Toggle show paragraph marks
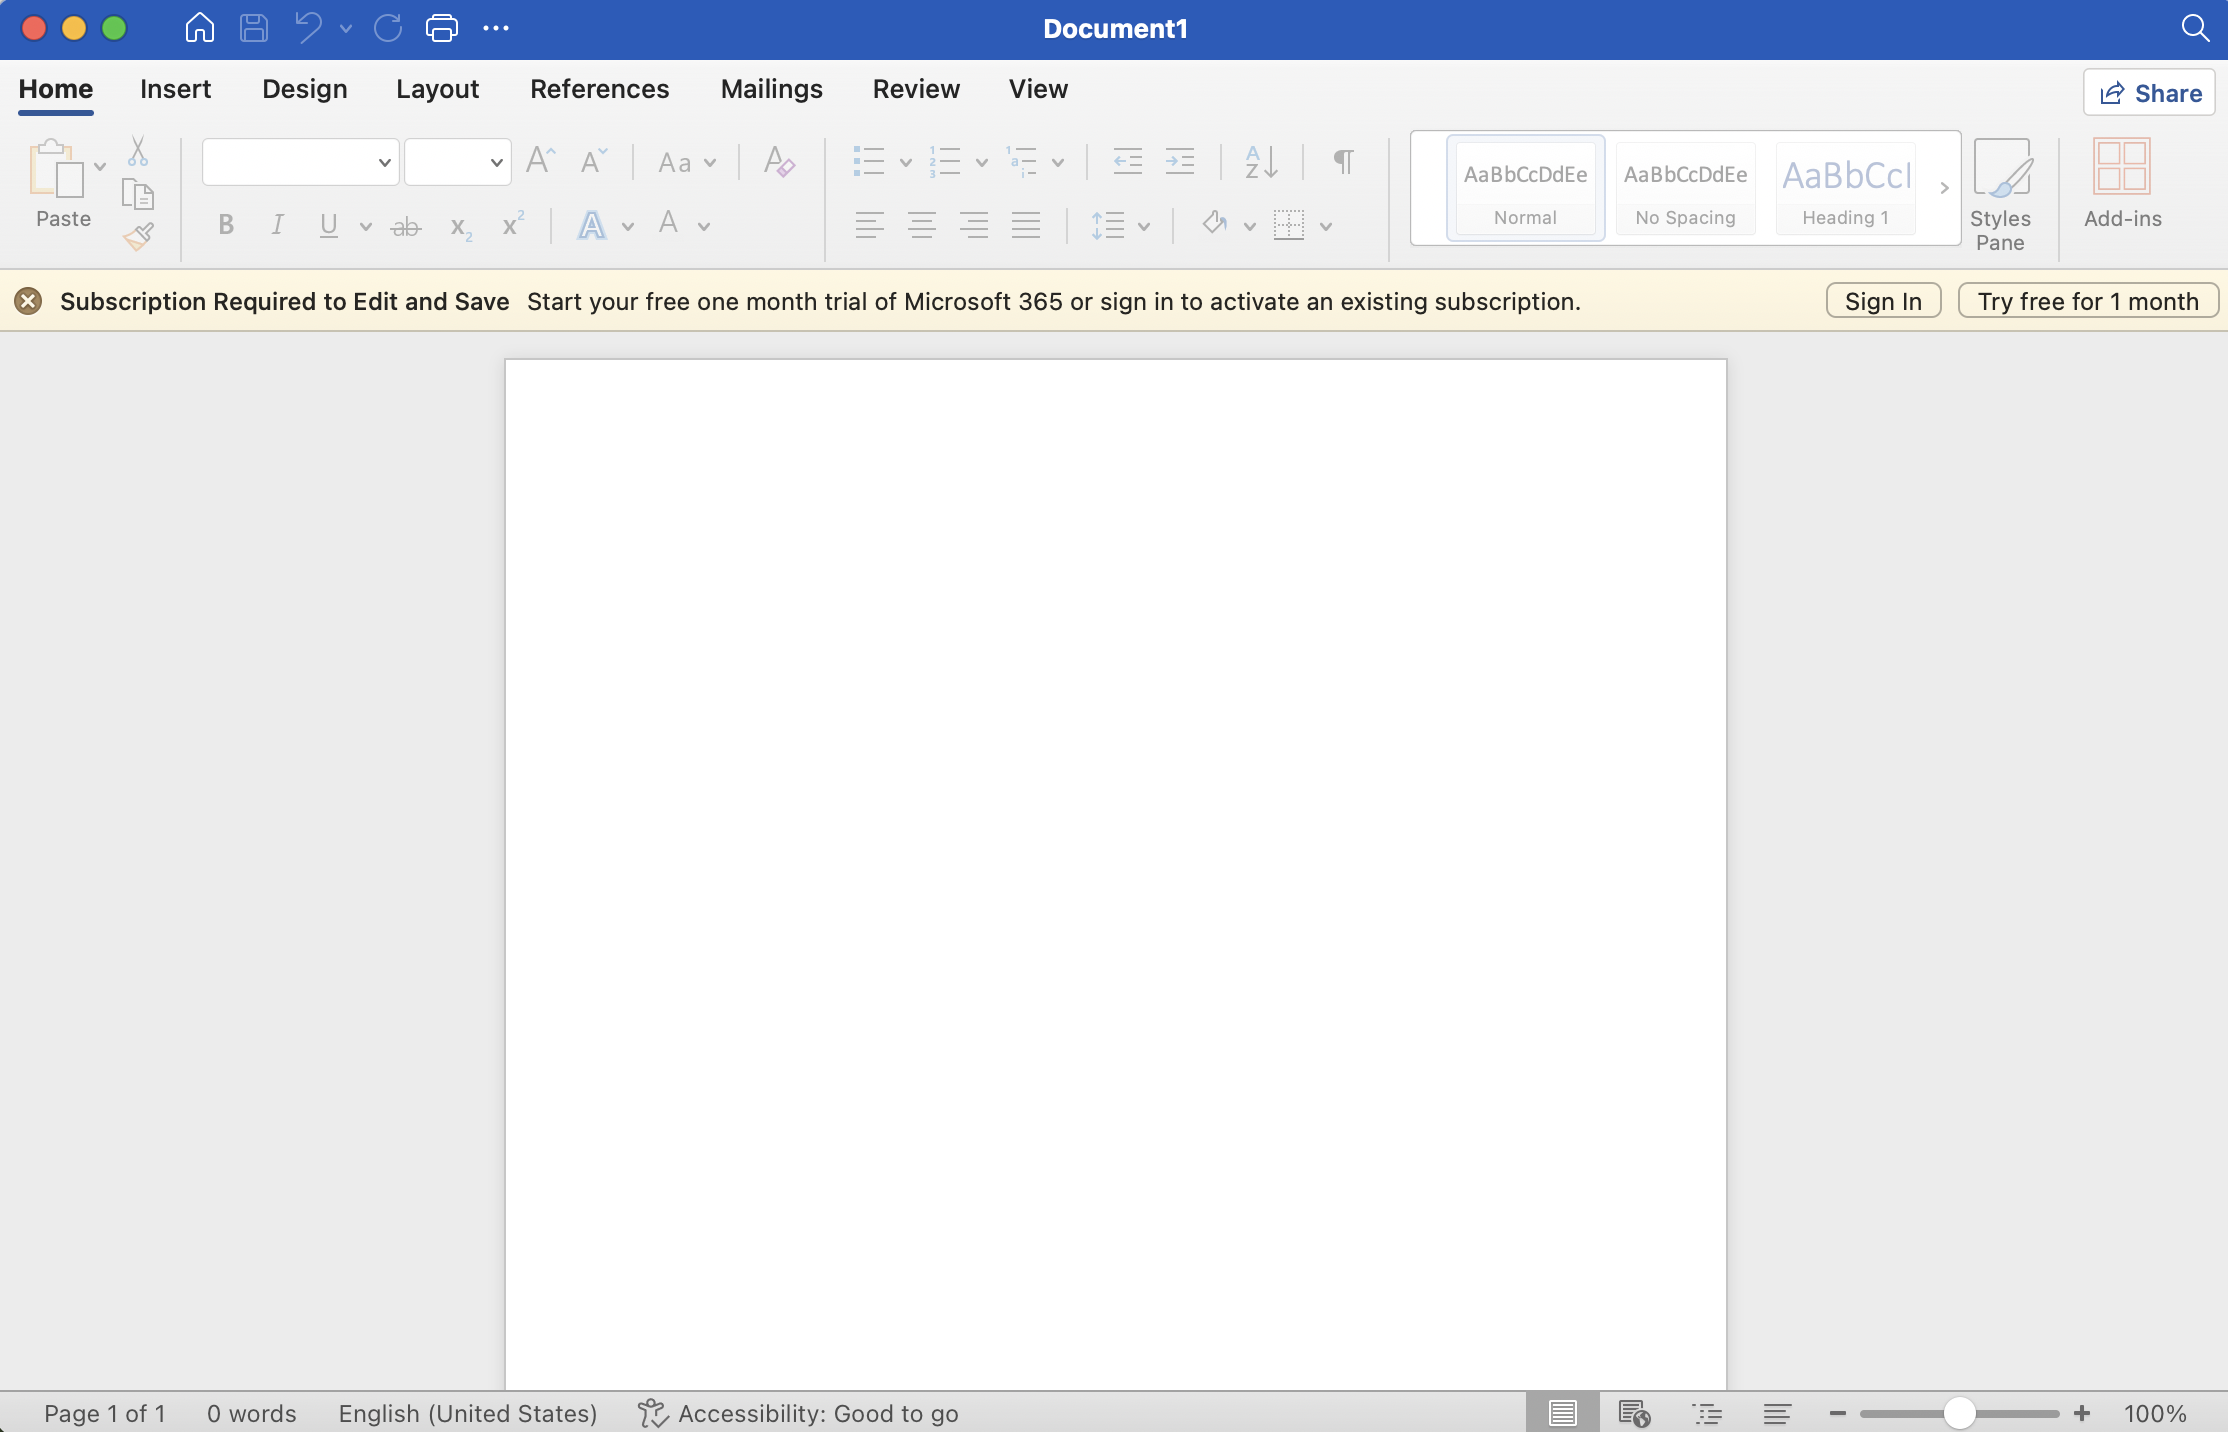Viewport: 2228px width, 1432px height. coord(1343,162)
